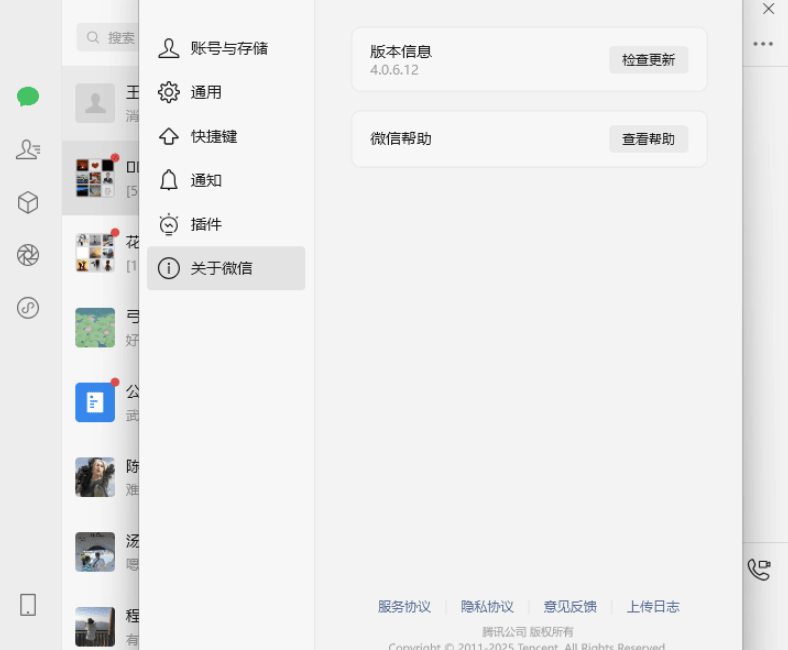Click the 上传日志 link
788x650 pixels.
653,607
